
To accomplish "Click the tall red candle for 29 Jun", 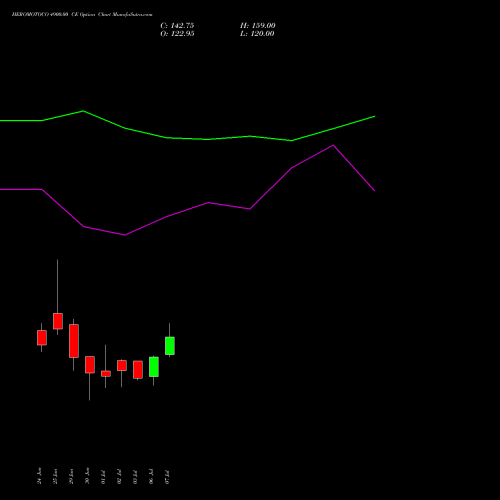I will click(74, 341).
